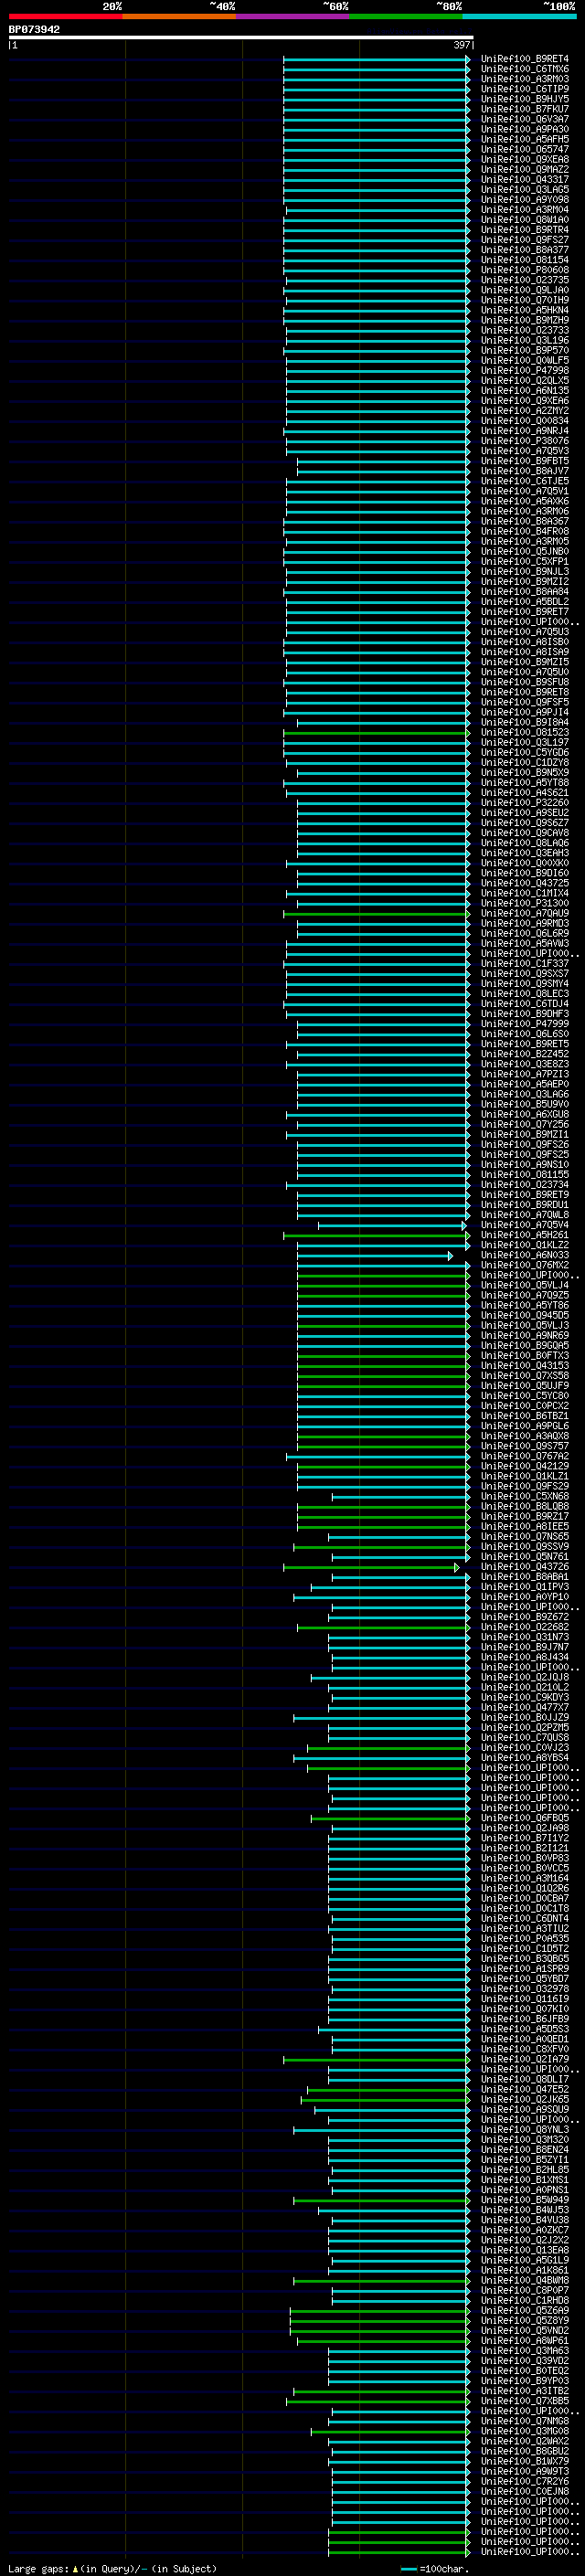Select the UniRef100_P80608 label
The width and height of the screenshot is (585, 2576).
pyautogui.click(x=525, y=270)
